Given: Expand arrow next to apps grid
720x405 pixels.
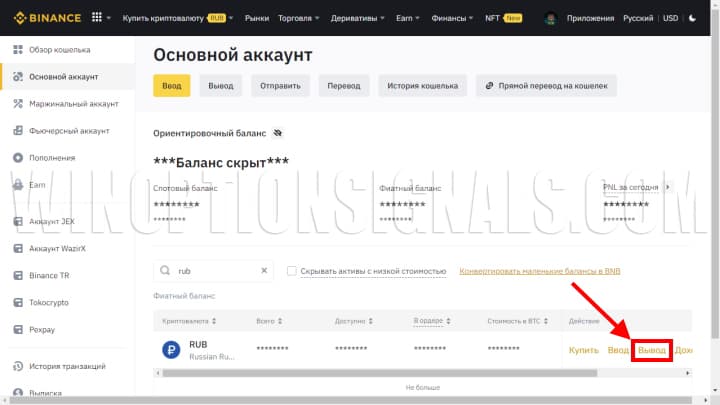Looking at the screenshot, I should pos(109,18).
